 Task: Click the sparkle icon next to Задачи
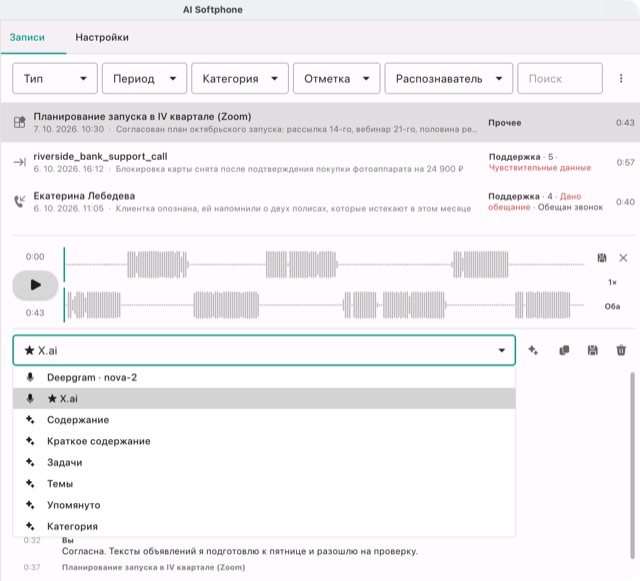[30, 462]
